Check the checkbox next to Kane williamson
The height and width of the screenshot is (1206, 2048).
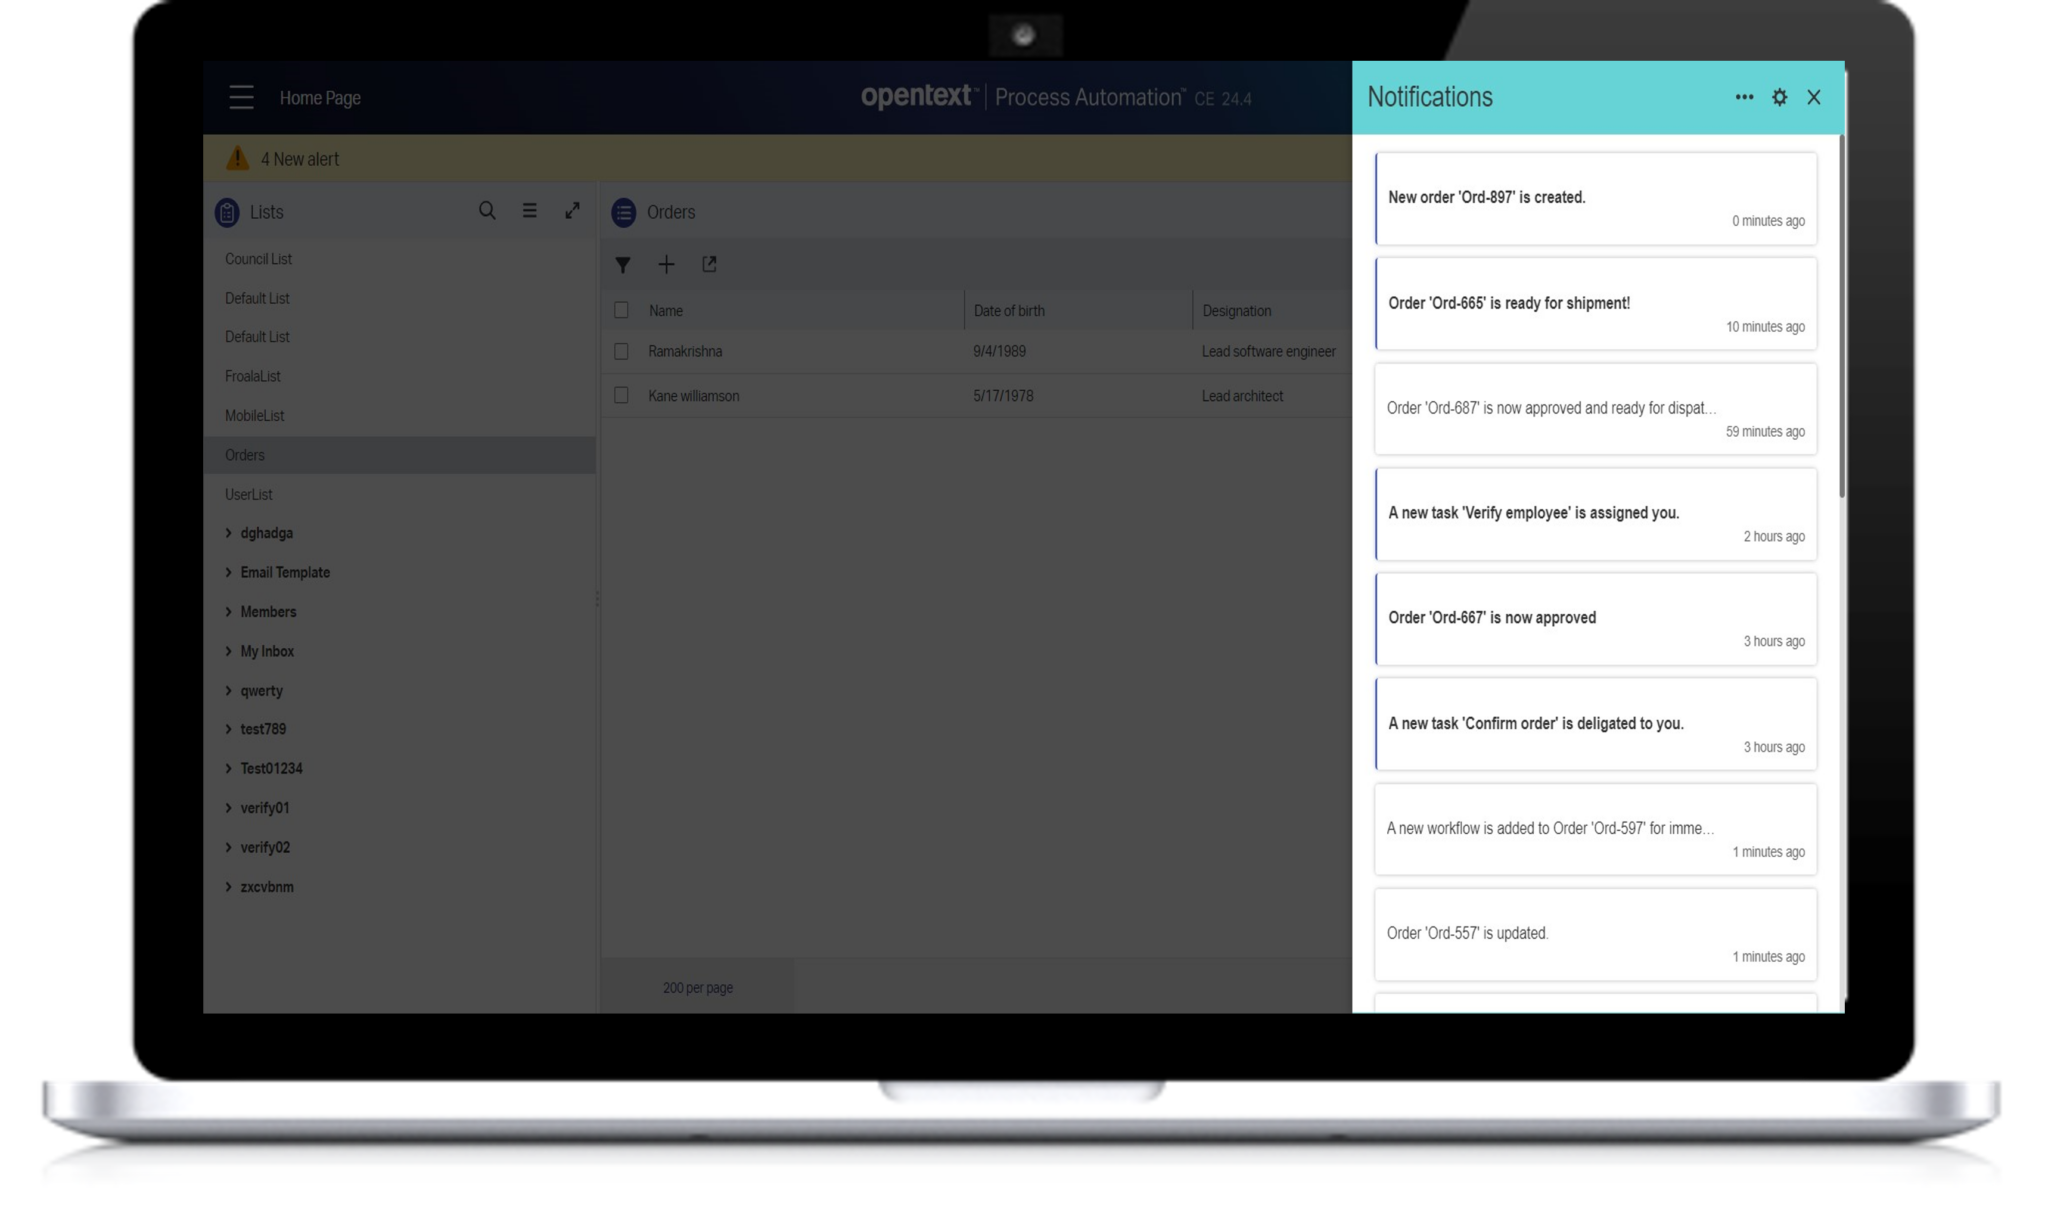coord(622,395)
